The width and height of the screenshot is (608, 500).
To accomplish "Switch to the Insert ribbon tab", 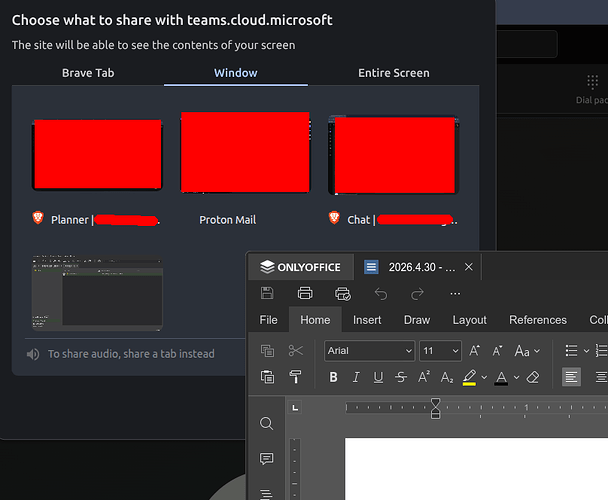I will click(367, 320).
